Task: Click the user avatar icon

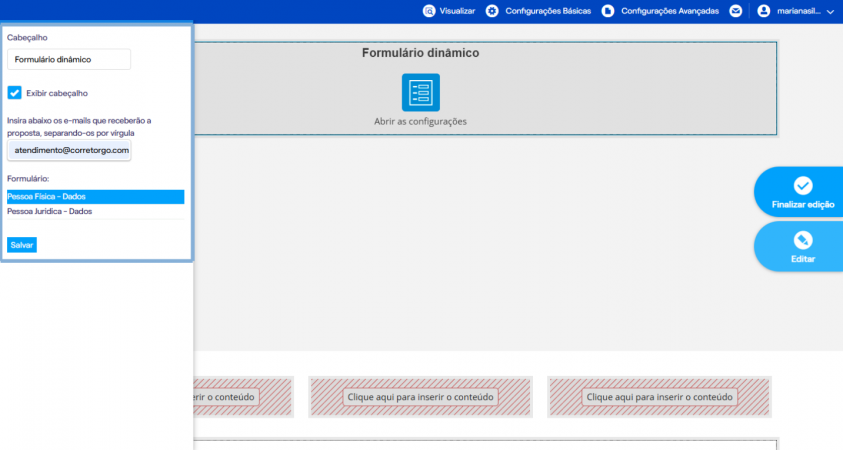Action: 763,11
